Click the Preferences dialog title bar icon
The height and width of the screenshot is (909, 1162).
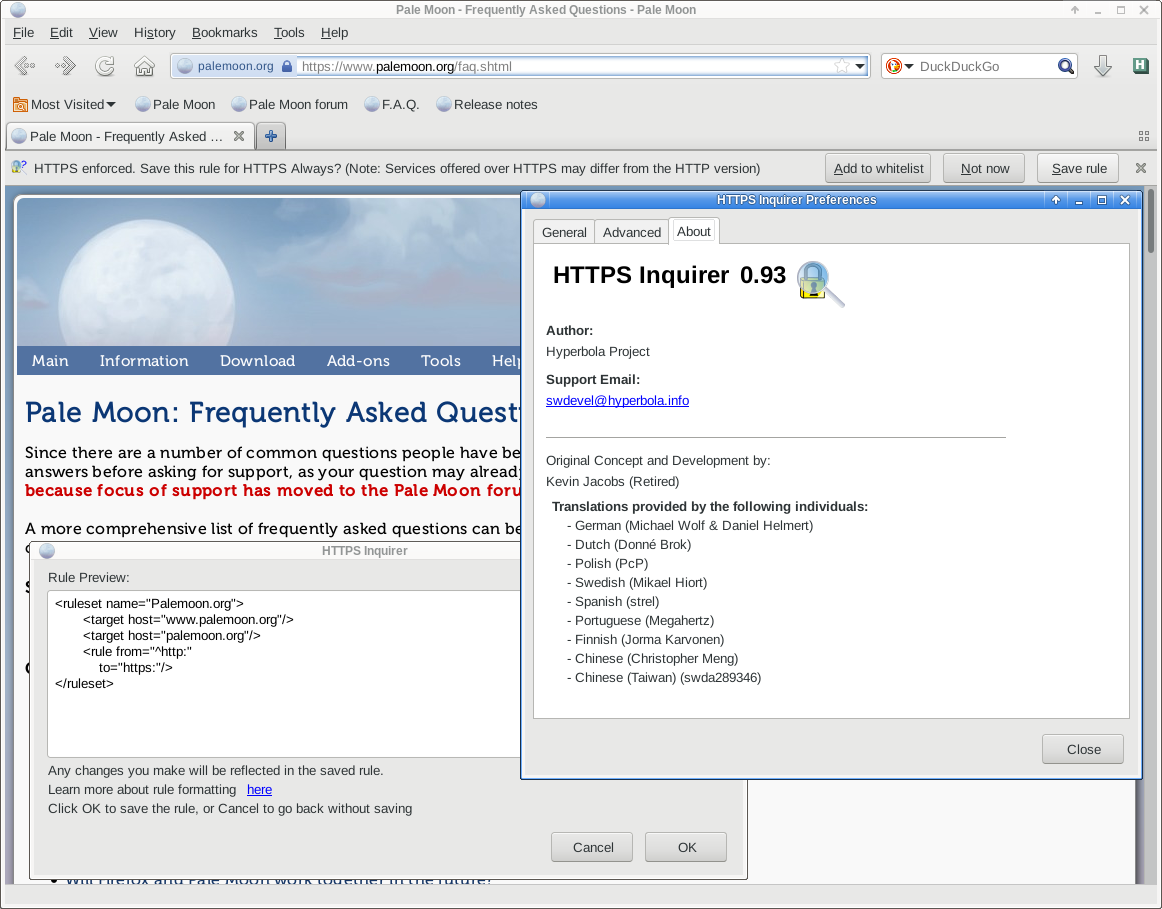click(538, 200)
